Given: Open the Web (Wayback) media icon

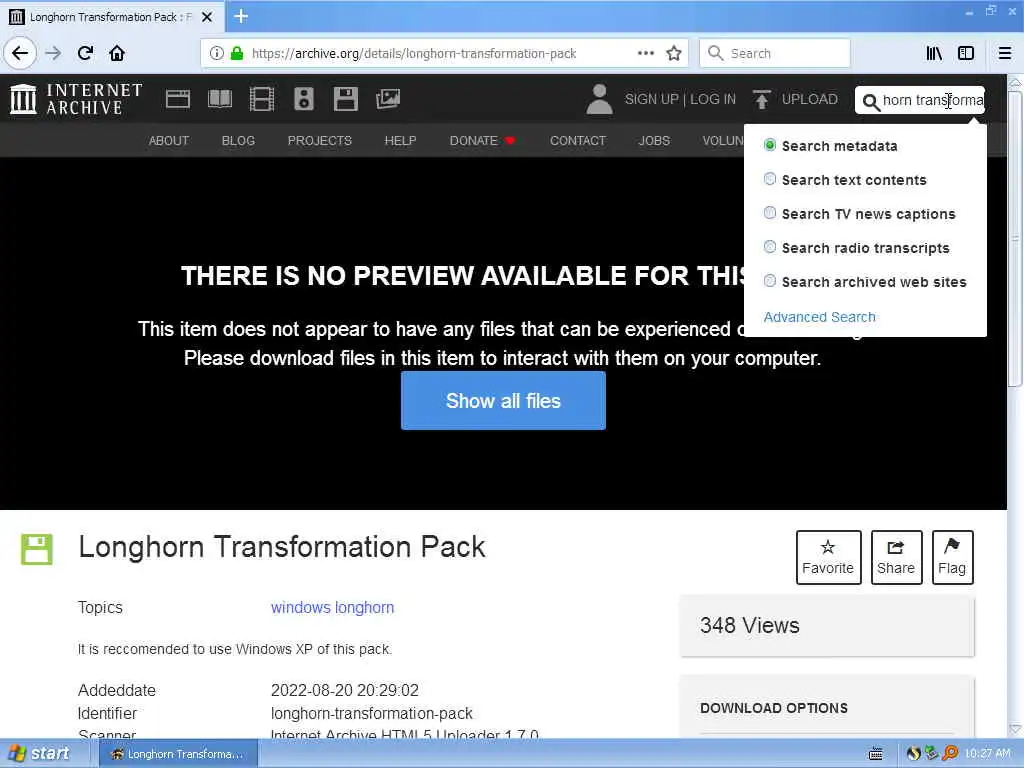Looking at the screenshot, I should pos(178,99).
